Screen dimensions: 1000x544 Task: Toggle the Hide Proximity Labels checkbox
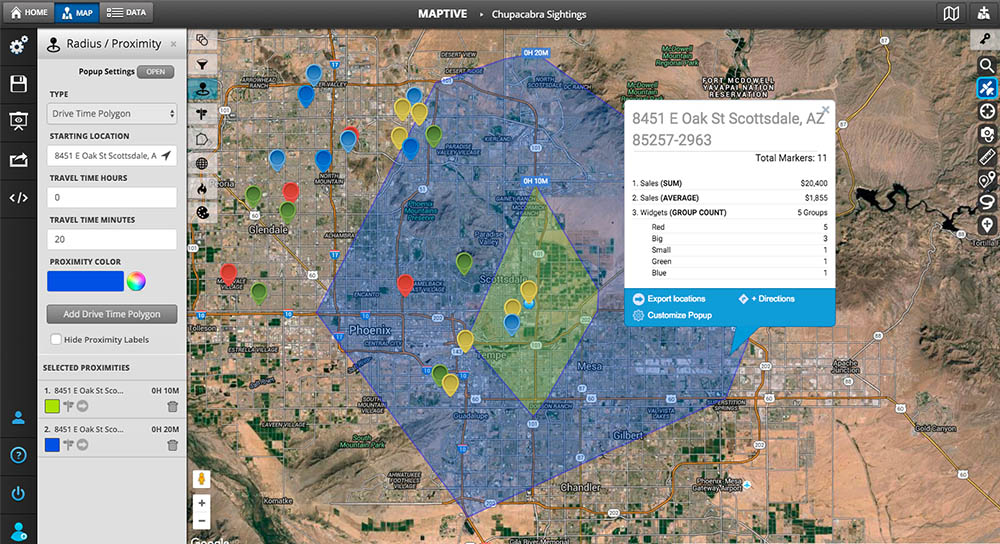(x=56, y=339)
